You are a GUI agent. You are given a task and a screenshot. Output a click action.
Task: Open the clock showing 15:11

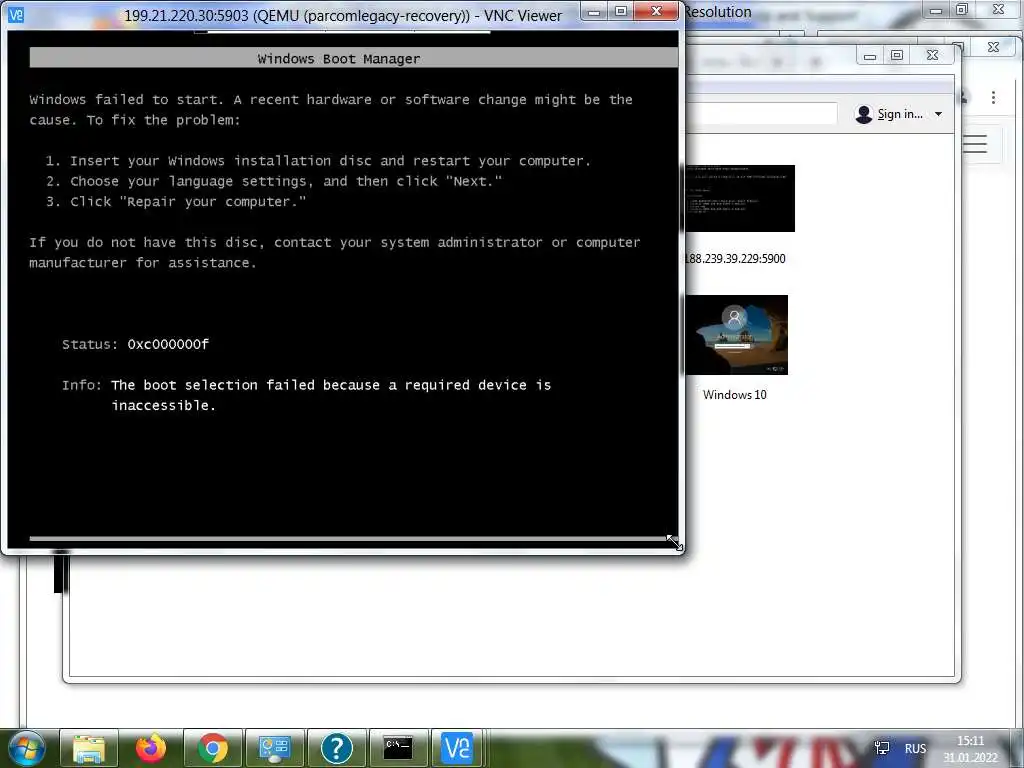click(970, 748)
